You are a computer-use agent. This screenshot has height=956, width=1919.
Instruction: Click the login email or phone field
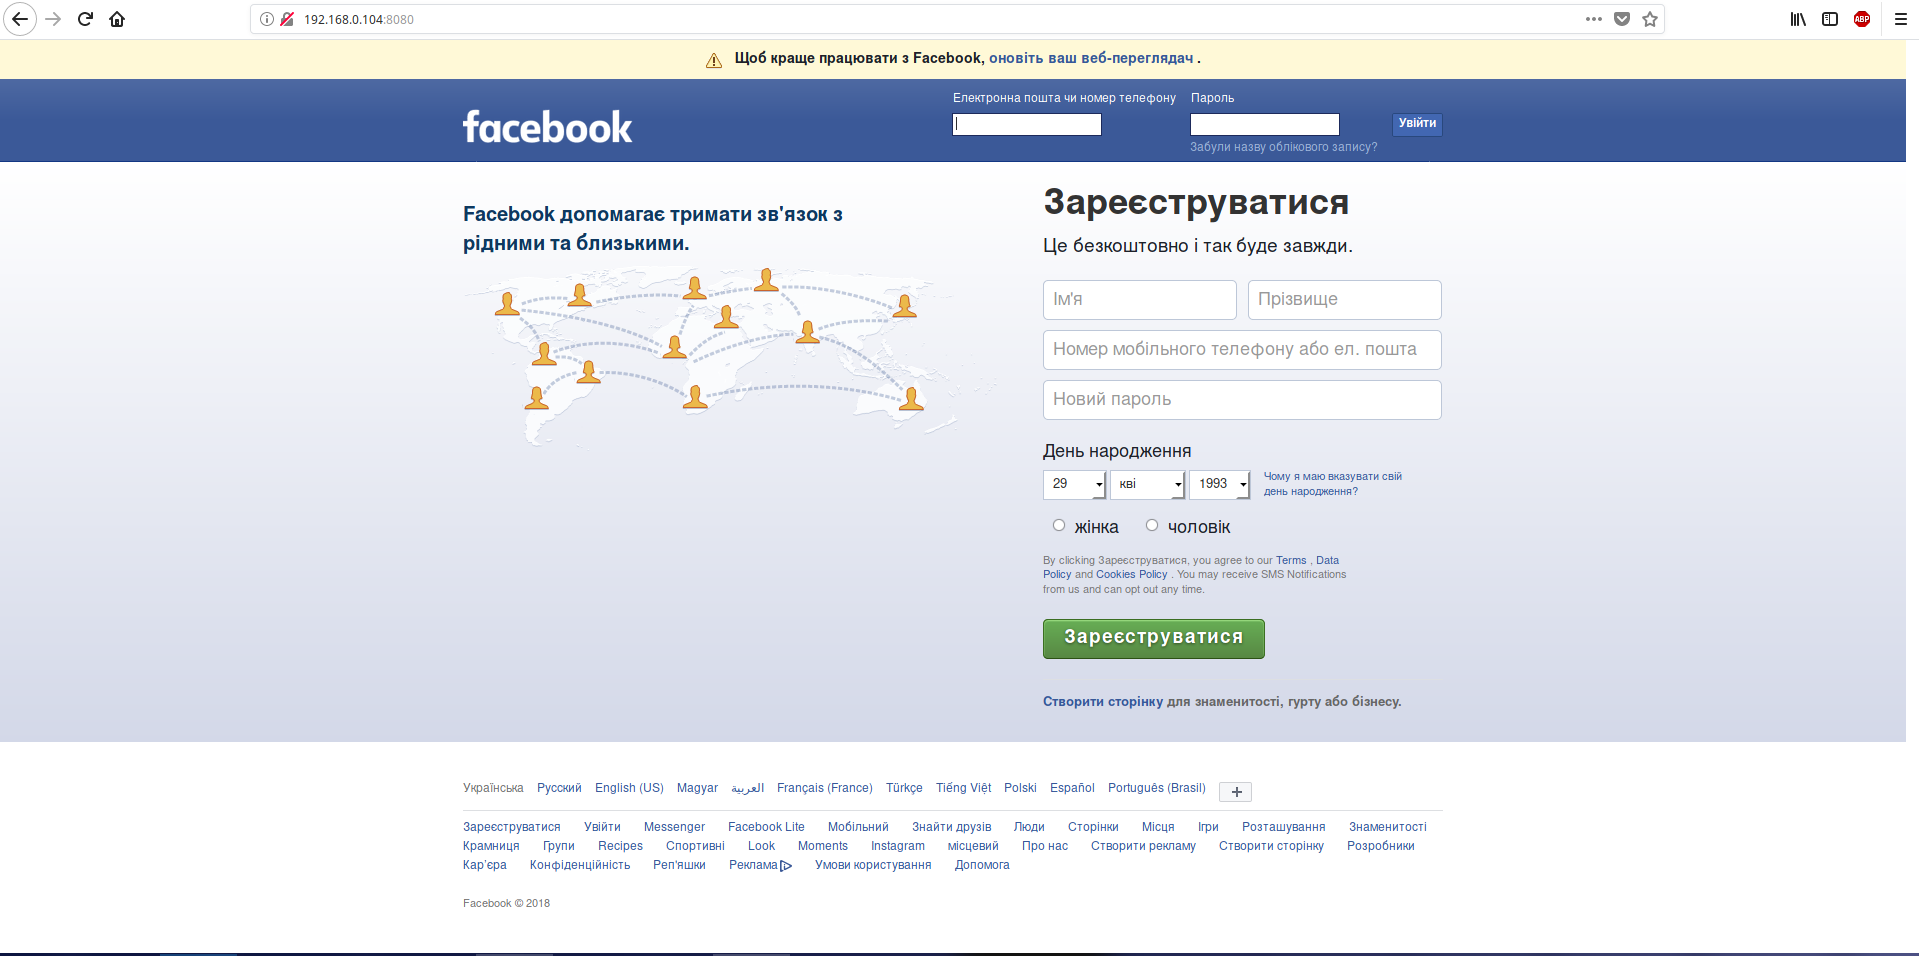click(1027, 124)
